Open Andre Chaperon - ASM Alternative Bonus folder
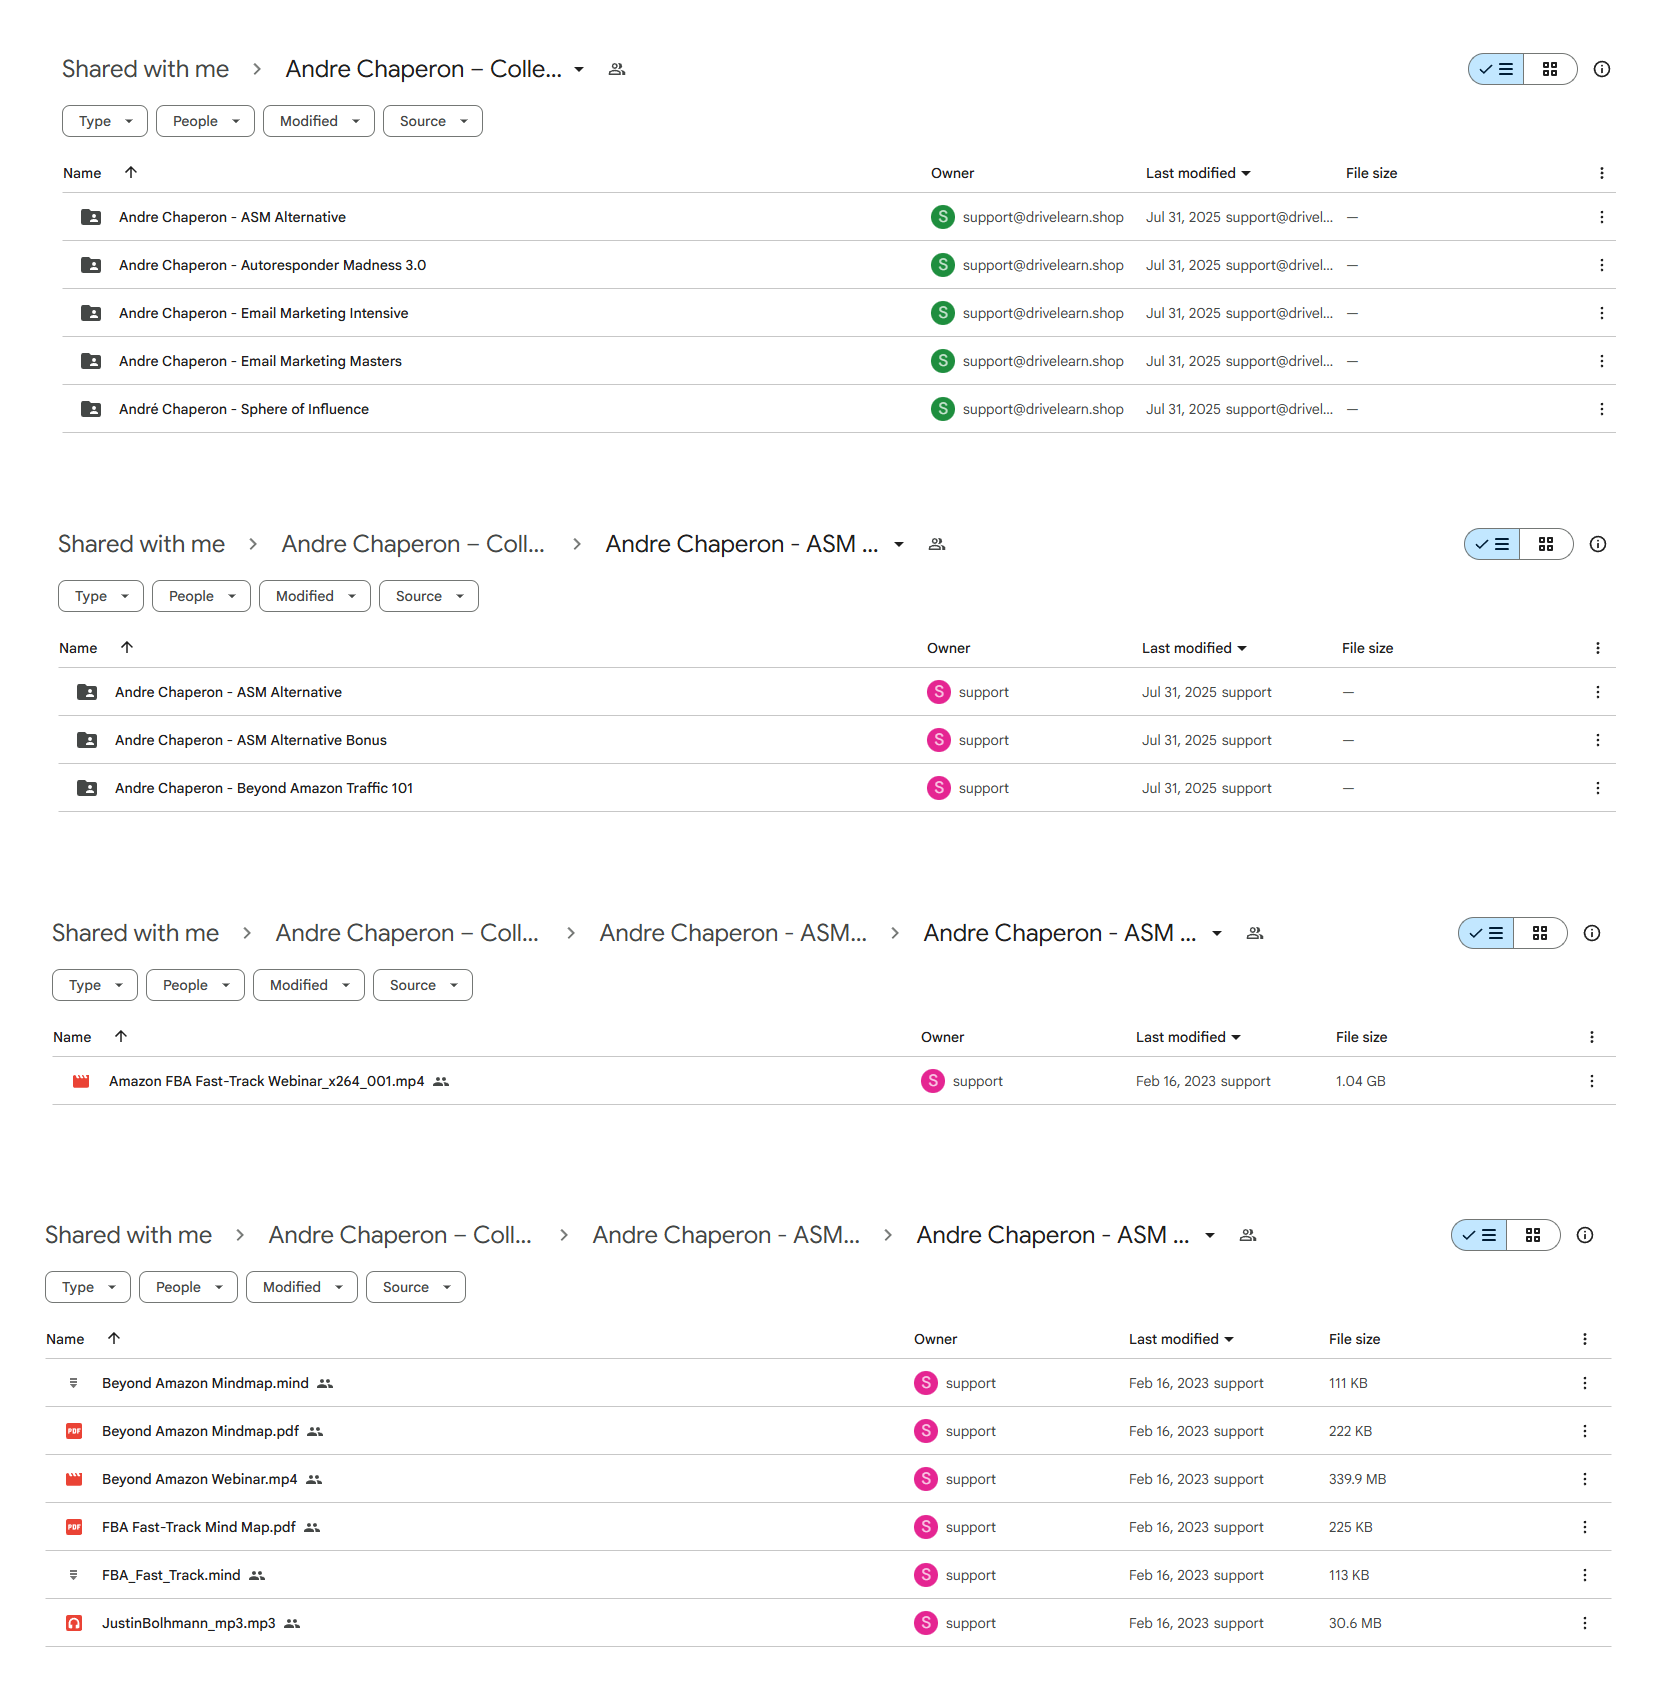The image size is (1672, 1696). (251, 740)
